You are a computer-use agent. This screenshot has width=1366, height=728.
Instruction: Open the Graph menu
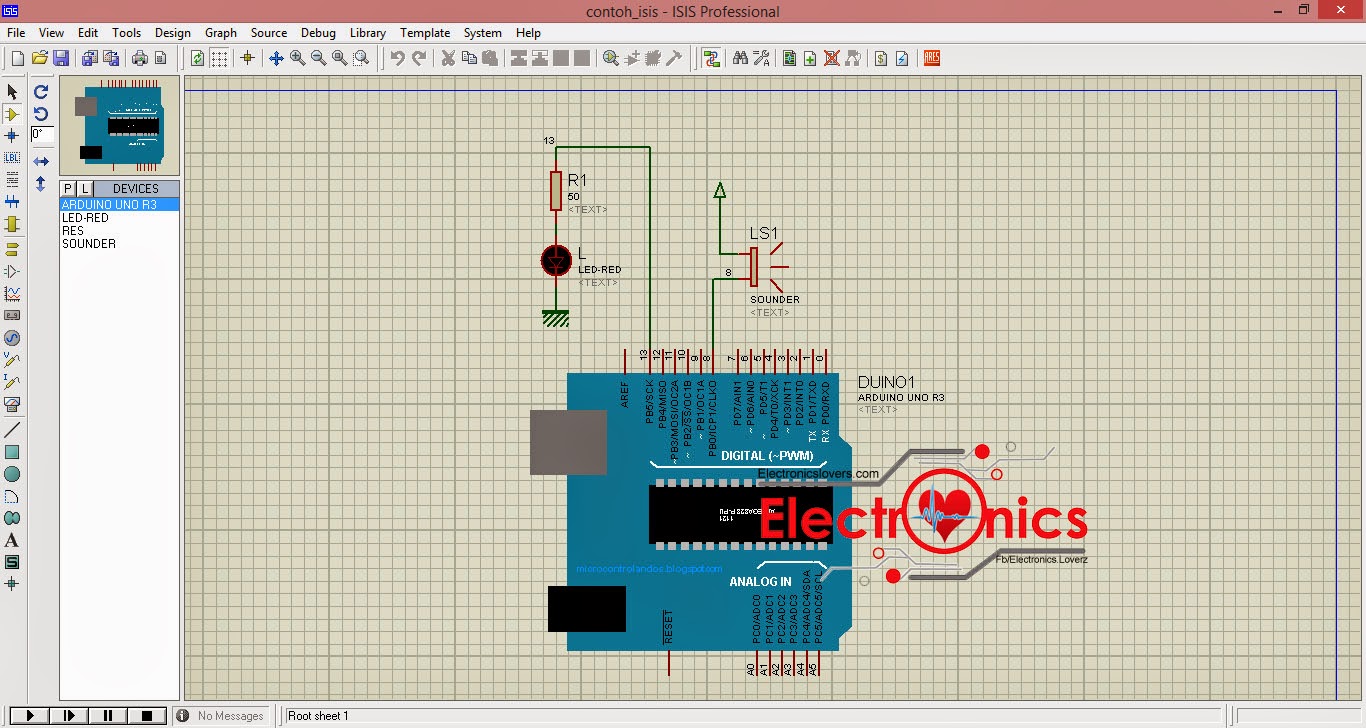221,33
